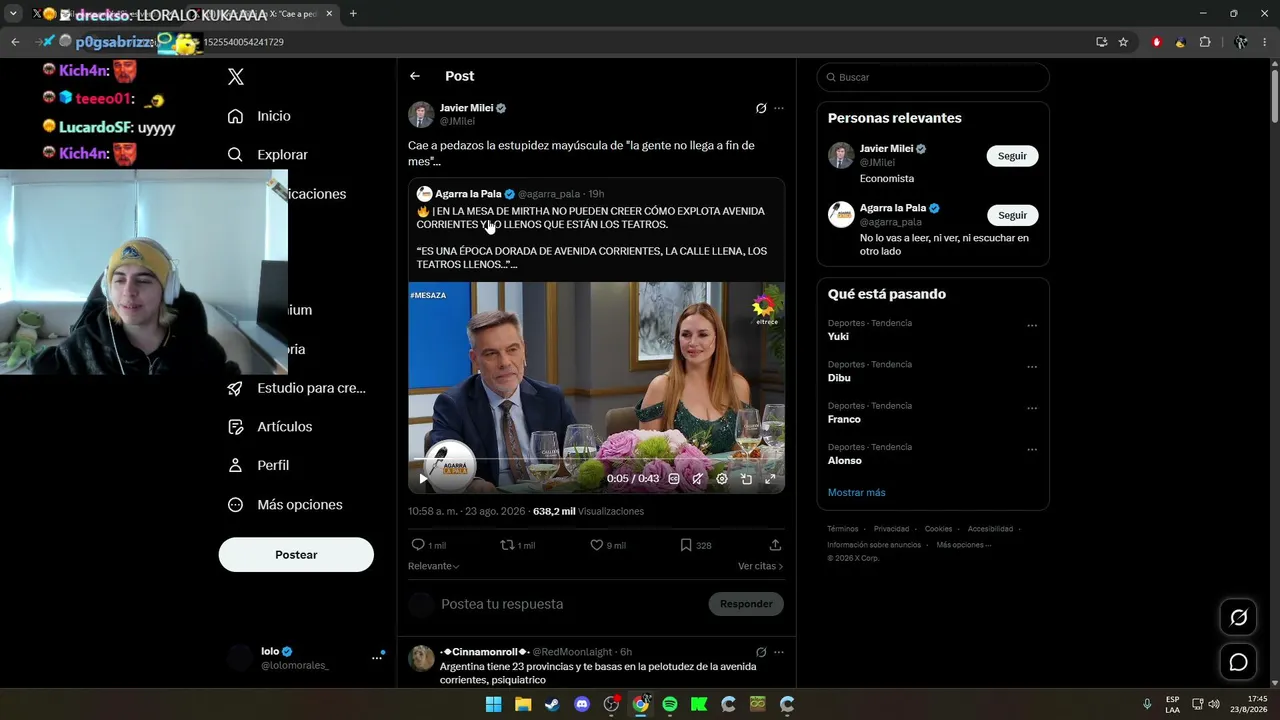Go back using the Post back arrow
This screenshot has width=1280, height=720.
(x=415, y=76)
